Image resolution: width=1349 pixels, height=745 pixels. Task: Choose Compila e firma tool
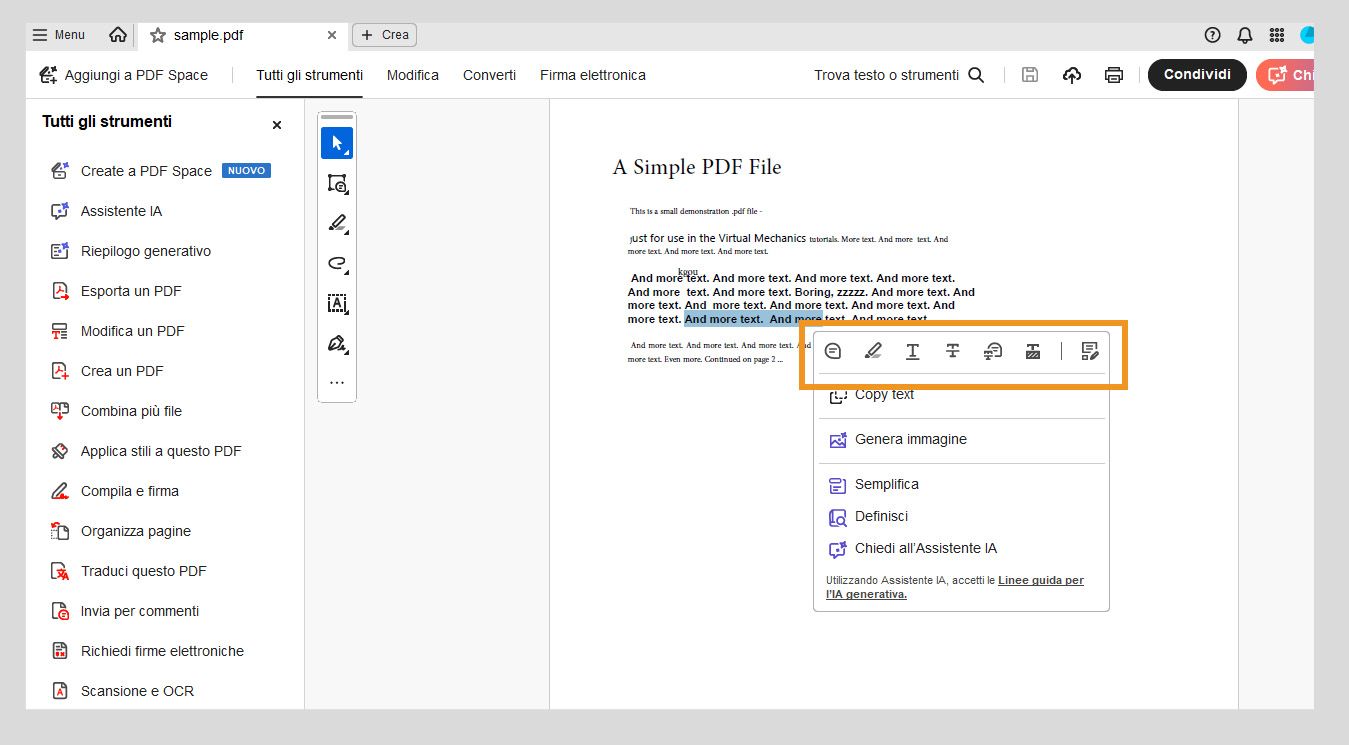[x=115, y=491]
